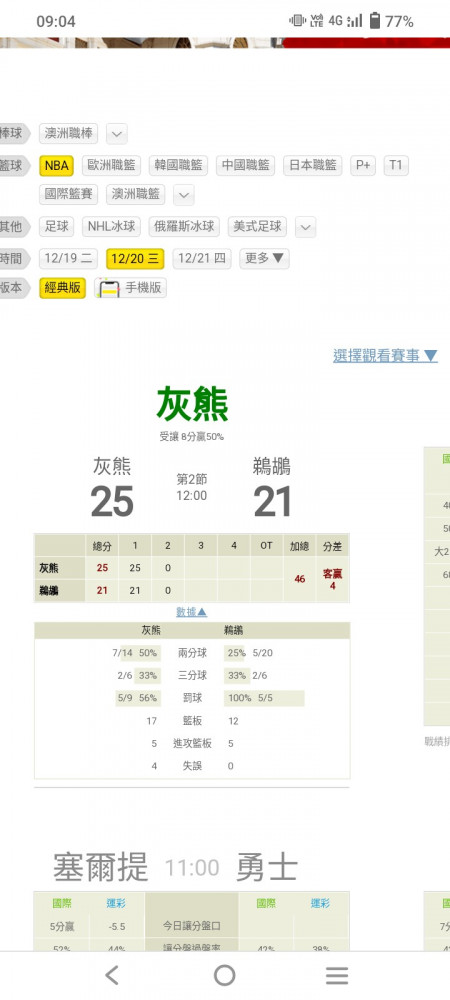Open the recent apps menu icon
The height and width of the screenshot is (1000, 450).
337,975
